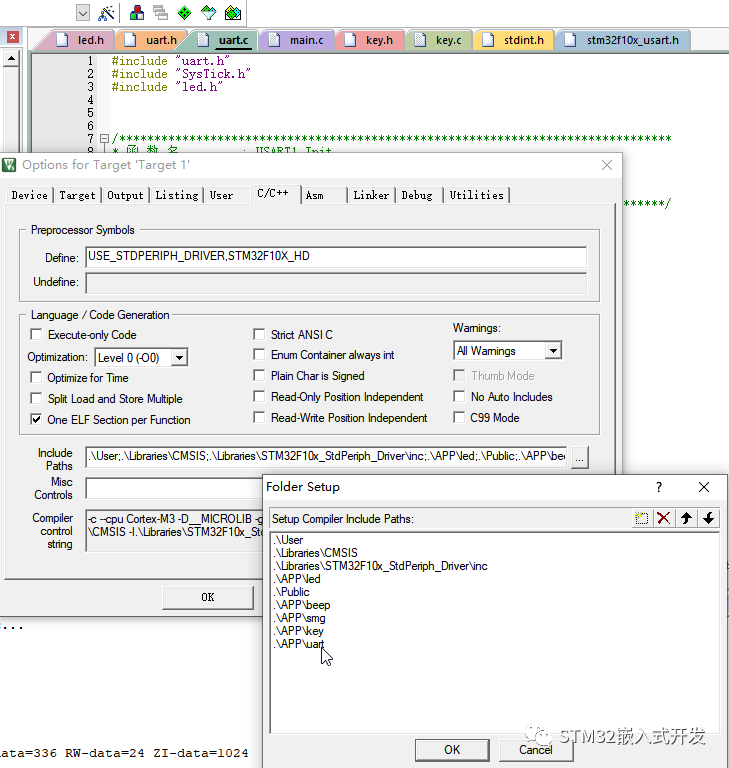The width and height of the screenshot is (729, 768).
Task: Move include path up with arrow
Action: coord(686,518)
